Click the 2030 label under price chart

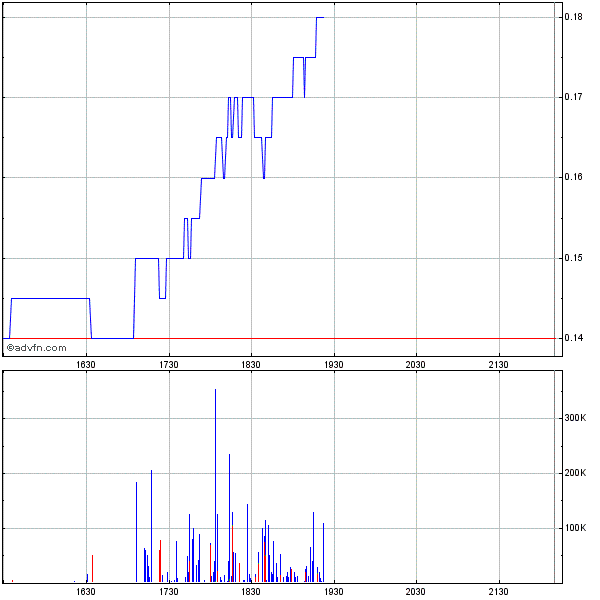[416, 365]
